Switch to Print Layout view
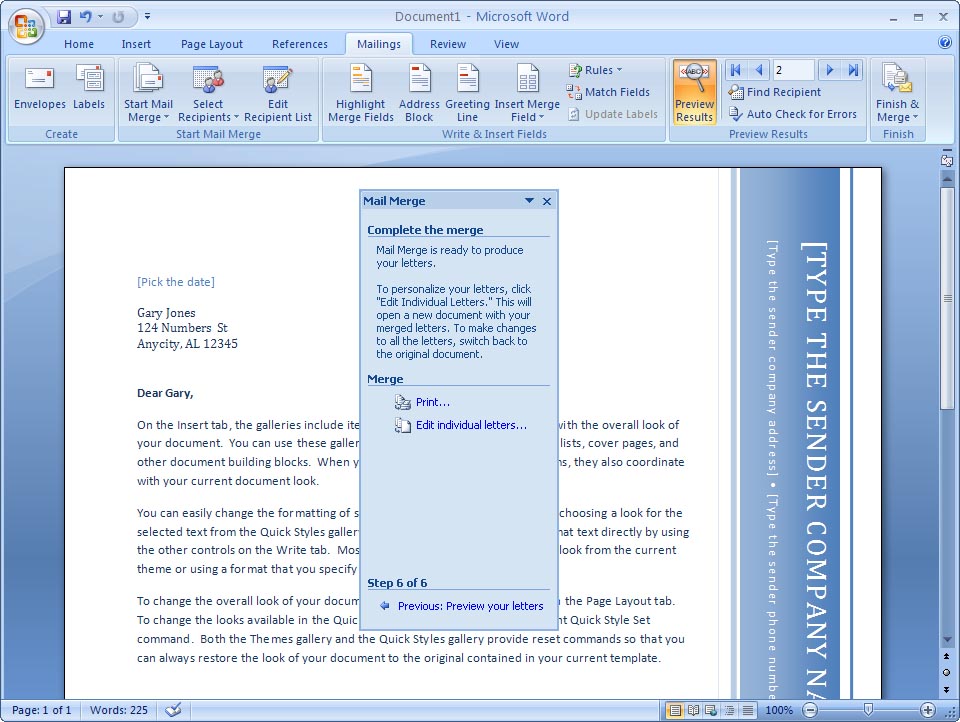 [675, 710]
